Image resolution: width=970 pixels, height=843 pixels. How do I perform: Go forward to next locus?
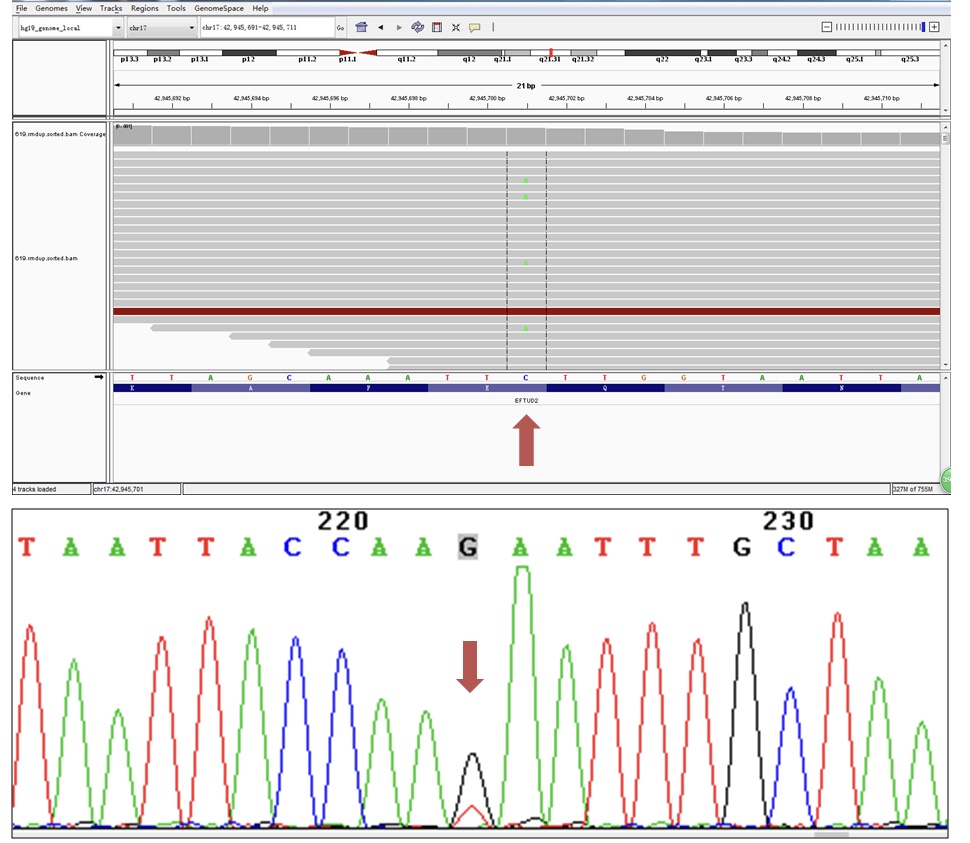point(399,27)
